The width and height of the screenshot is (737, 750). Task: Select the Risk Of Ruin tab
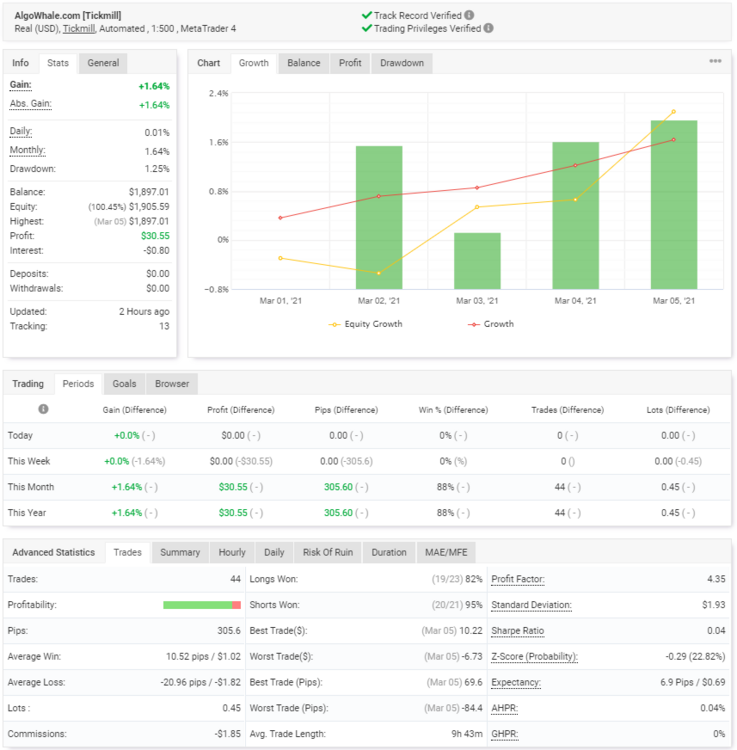(x=328, y=552)
